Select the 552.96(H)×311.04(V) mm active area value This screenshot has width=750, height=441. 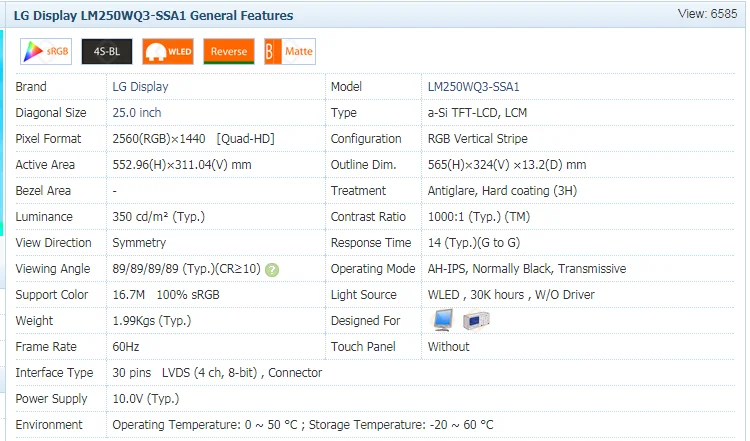[x=182, y=165]
